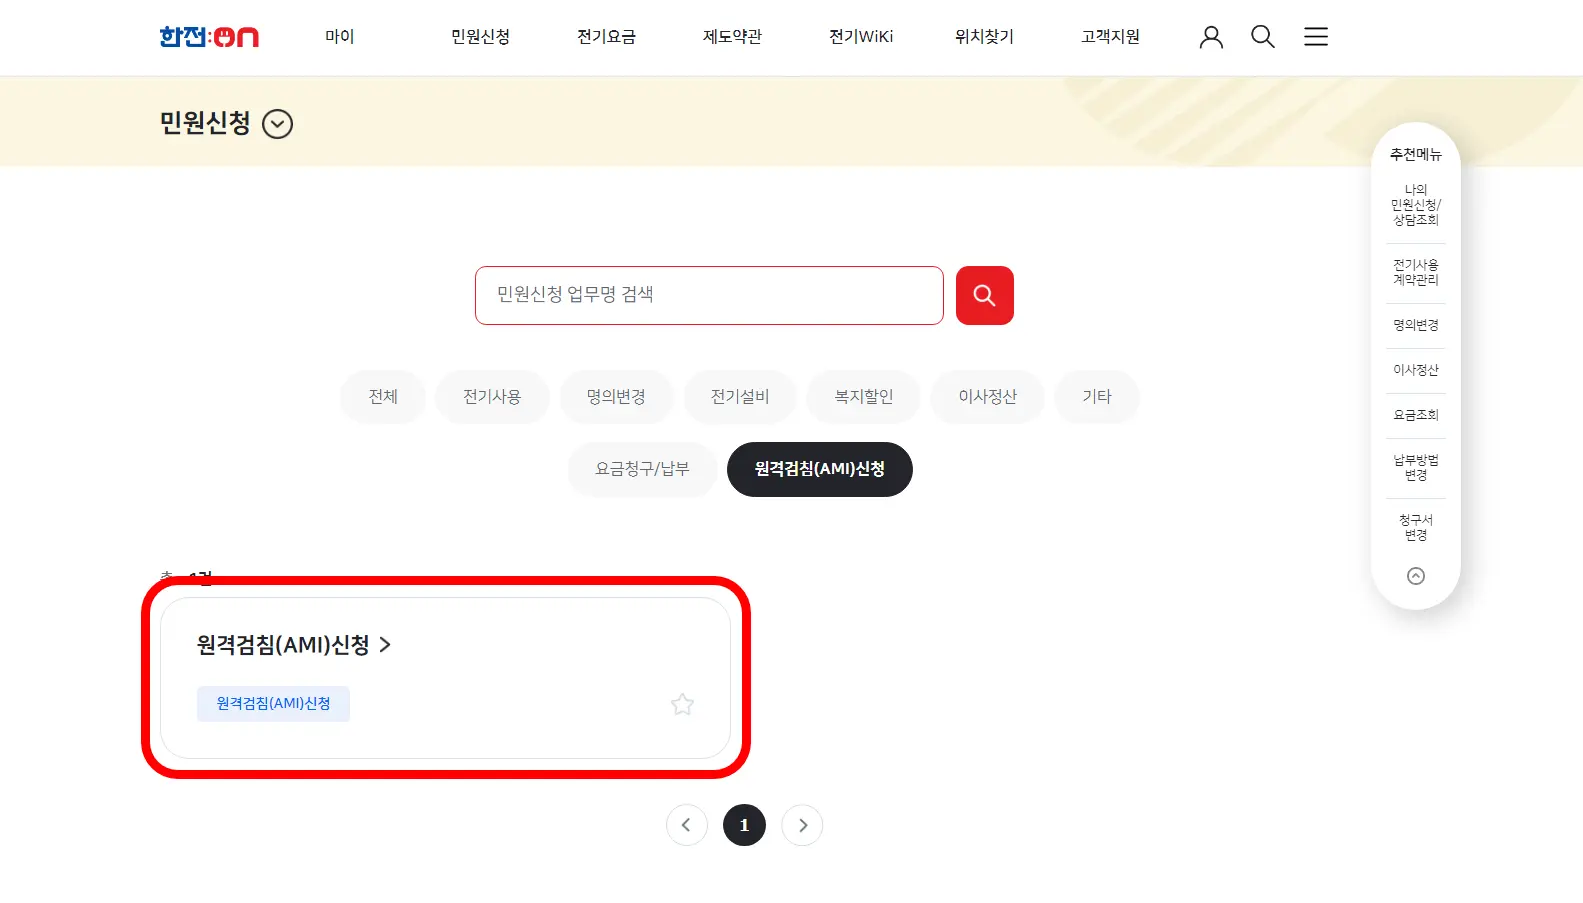The image size is (1583, 903).
Task: Select the 복지할인 category filter
Action: (x=864, y=397)
